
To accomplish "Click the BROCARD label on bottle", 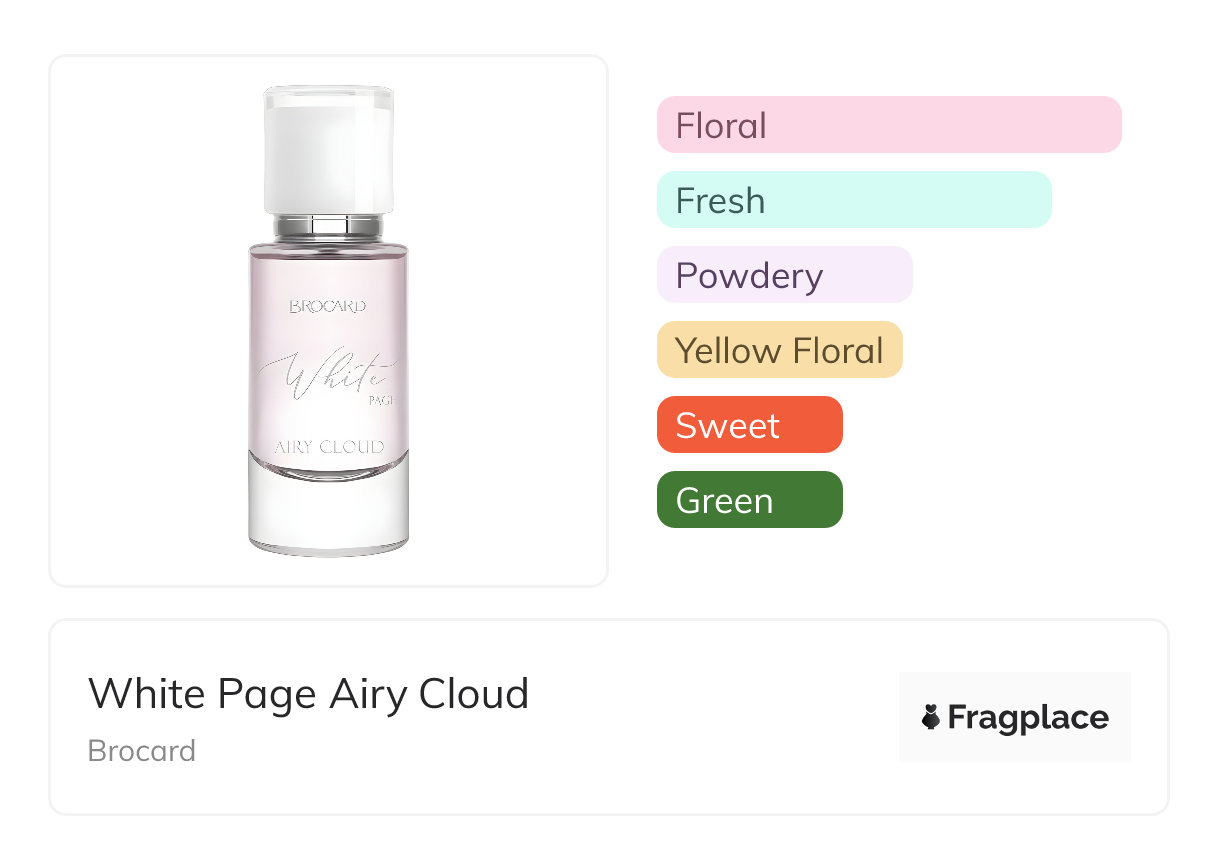I will 328,306.
